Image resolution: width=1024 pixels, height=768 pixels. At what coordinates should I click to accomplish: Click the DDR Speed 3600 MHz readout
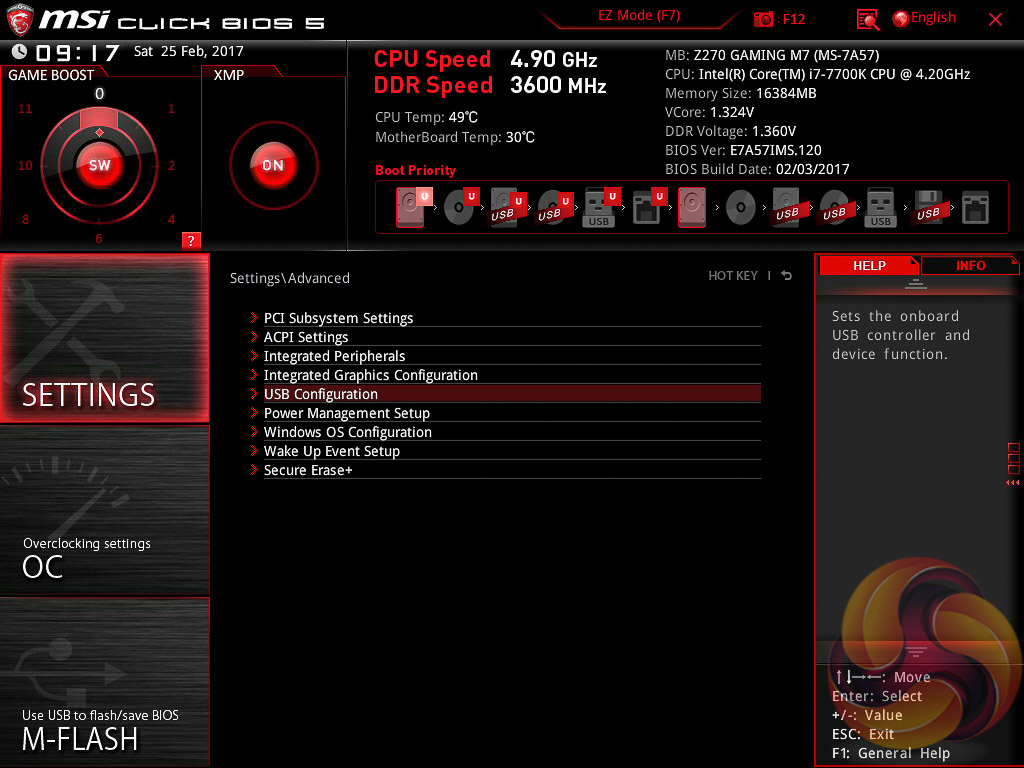tap(490, 86)
